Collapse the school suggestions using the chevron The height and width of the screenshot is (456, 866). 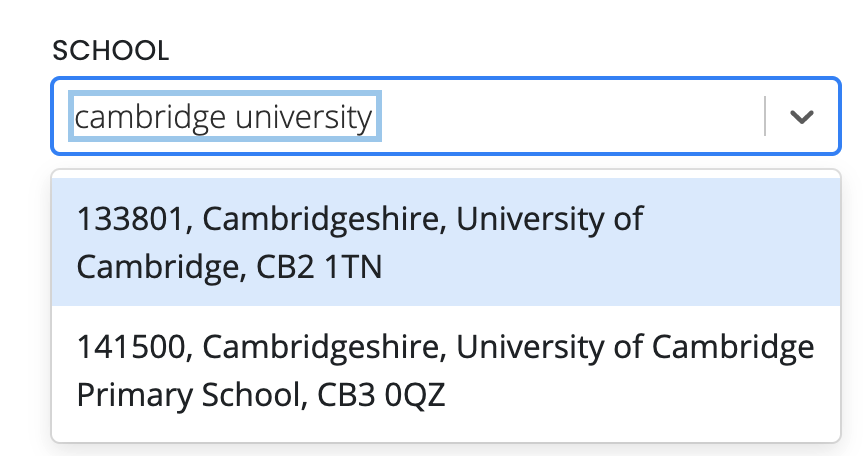click(802, 117)
